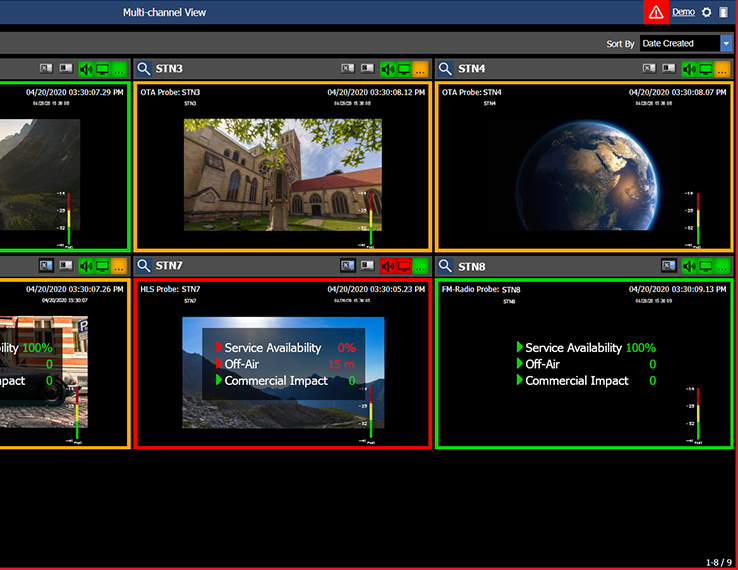
Task: Click second overlay icon above the 03:30:07.26 PM panel
Action: pyautogui.click(x=66, y=266)
